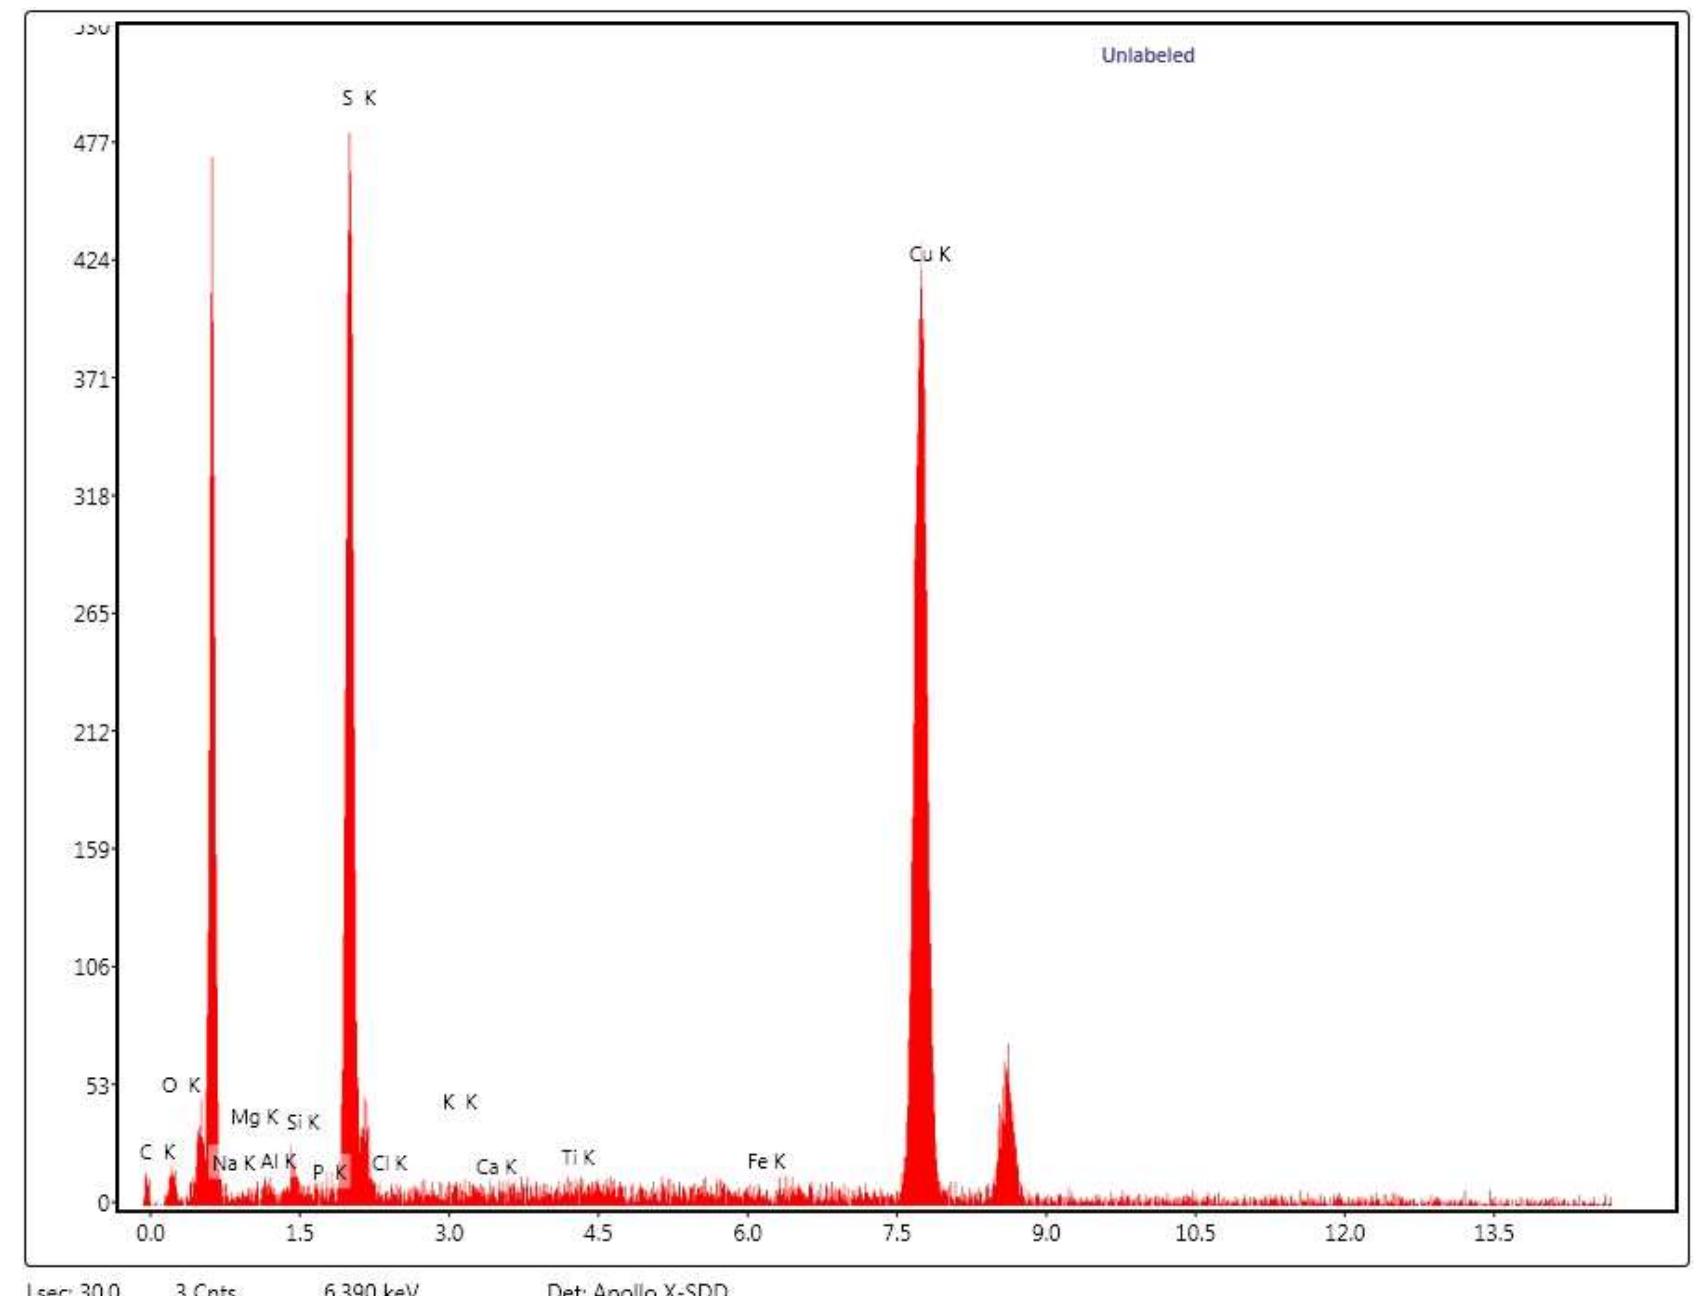The height and width of the screenshot is (1296, 1696).
Task: Select the Si K element label
Action: point(303,1122)
